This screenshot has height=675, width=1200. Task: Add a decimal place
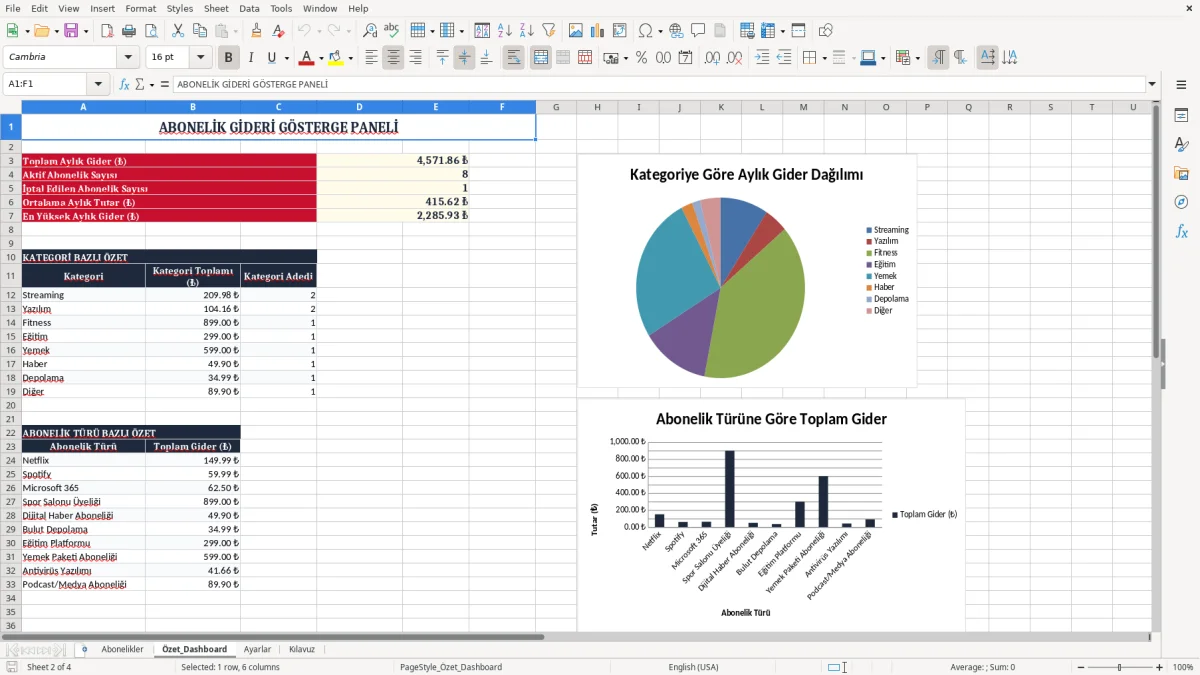coord(713,58)
